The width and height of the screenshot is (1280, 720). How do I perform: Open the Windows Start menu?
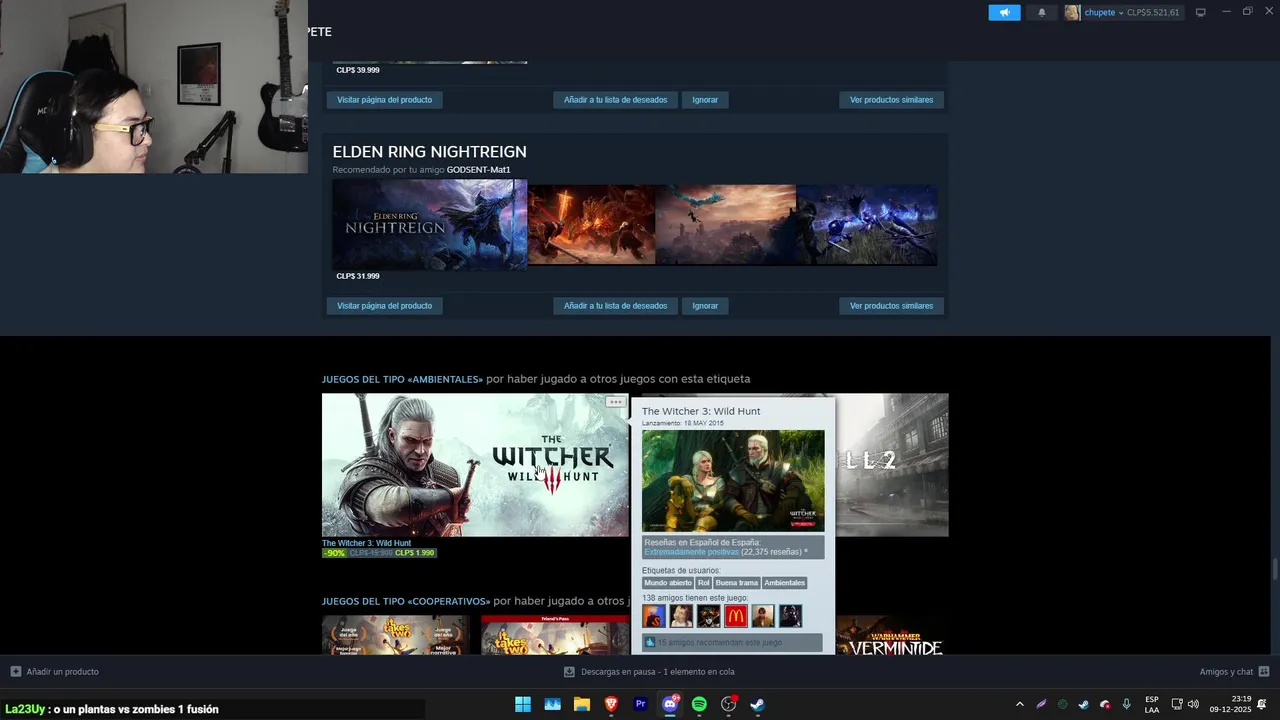pyautogui.click(x=523, y=704)
